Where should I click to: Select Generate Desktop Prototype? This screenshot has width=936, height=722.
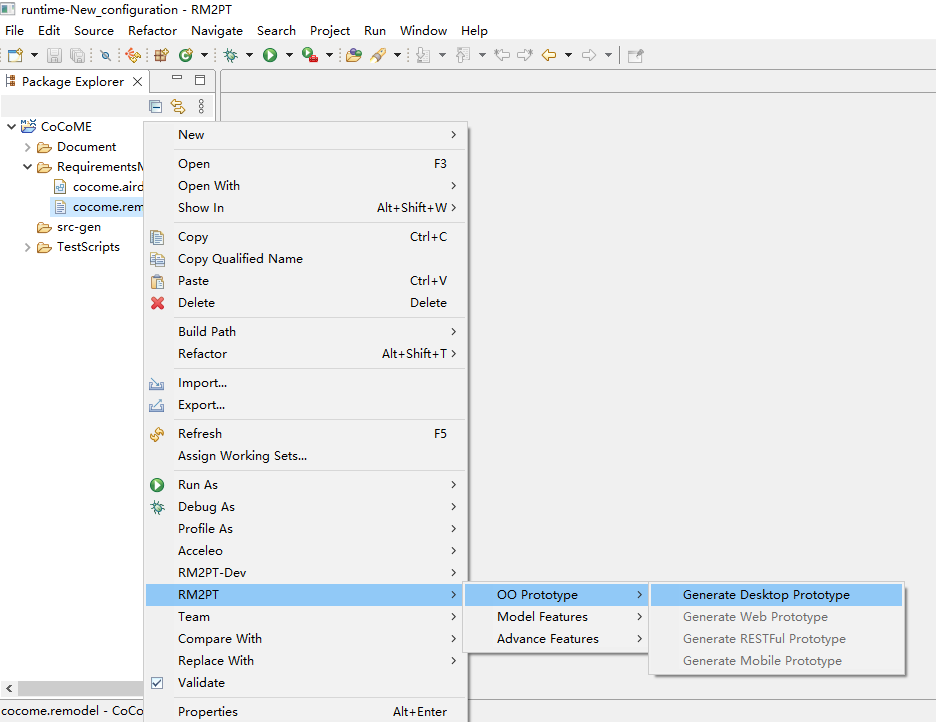(x=766, y=595)
